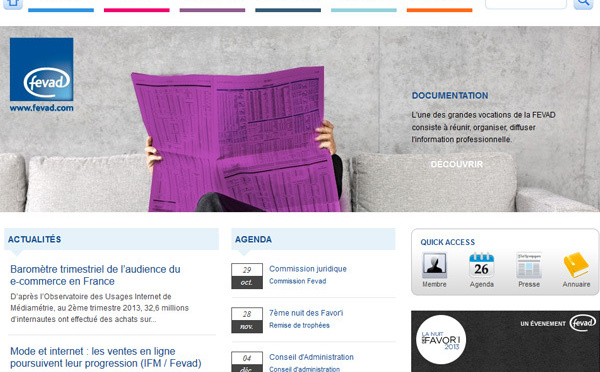The width and height of the screenshot is (600, 372).
Task: Click the blue Fevad logo
Action: (x=41, y=69)
